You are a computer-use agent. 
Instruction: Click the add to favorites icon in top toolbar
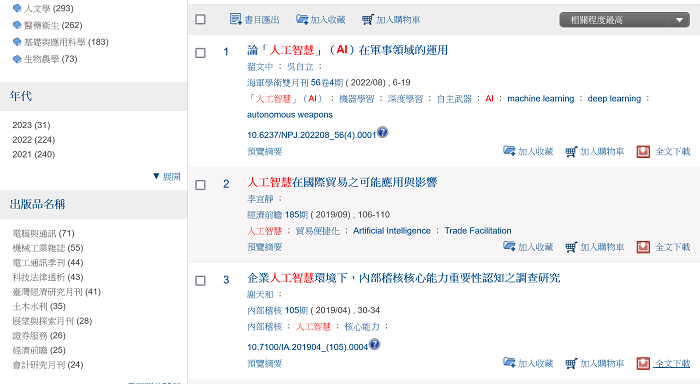tap(302, 19)
